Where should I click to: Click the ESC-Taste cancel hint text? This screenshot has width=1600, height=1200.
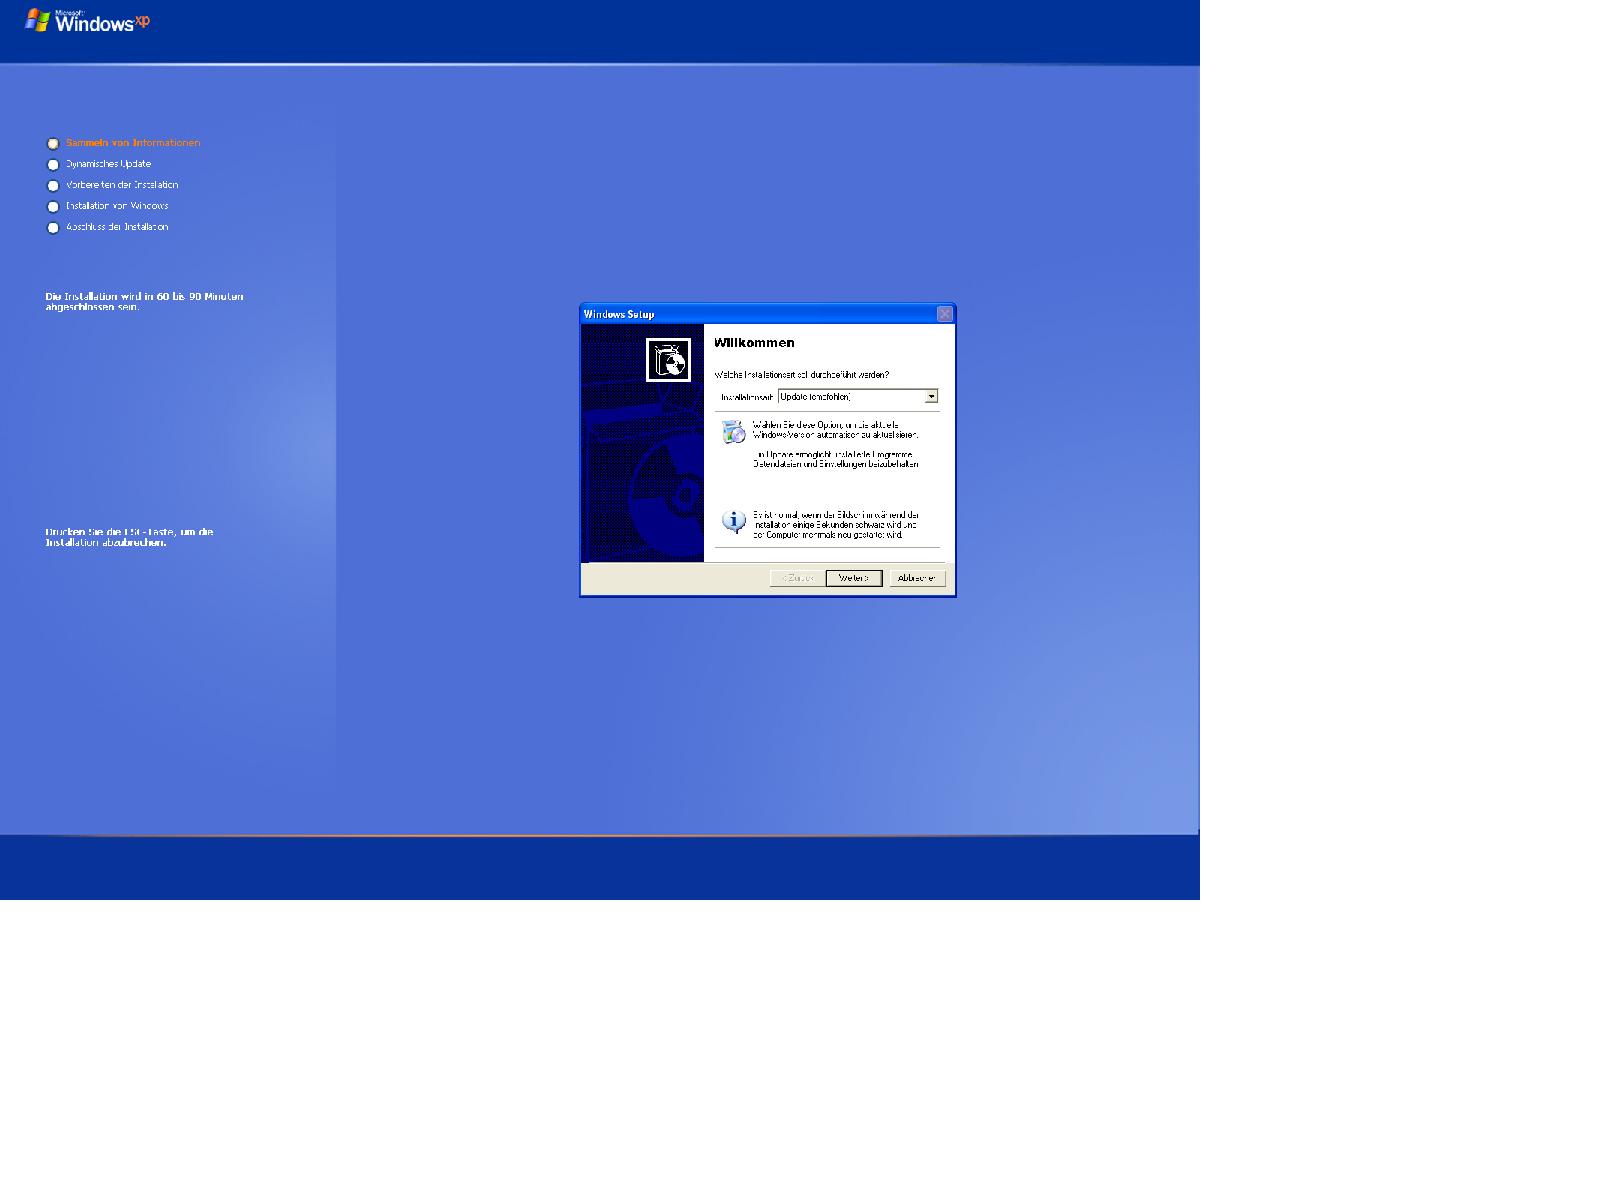(x=129, y=537)
